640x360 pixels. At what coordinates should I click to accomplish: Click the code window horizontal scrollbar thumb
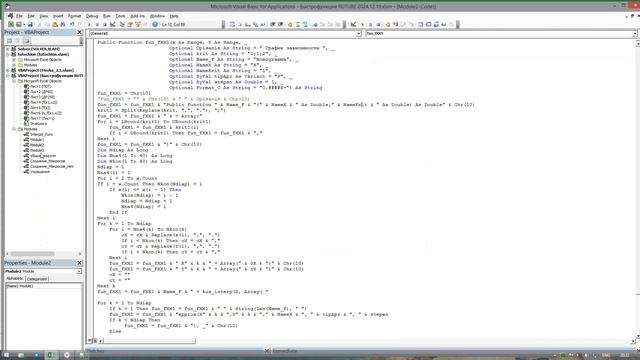click(149, 341)
